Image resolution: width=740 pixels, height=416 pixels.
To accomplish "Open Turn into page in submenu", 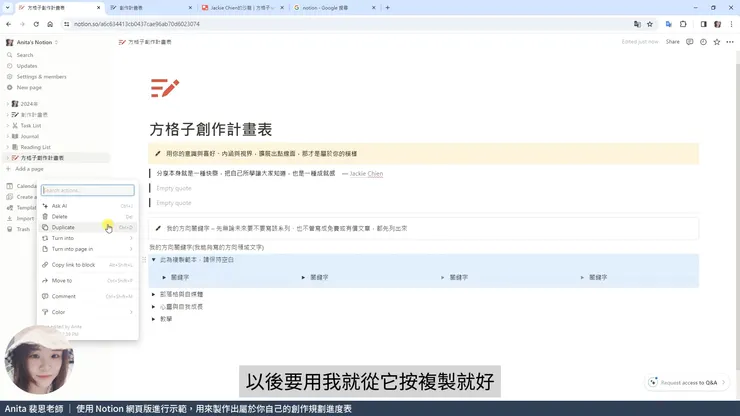I will point(87,249).
